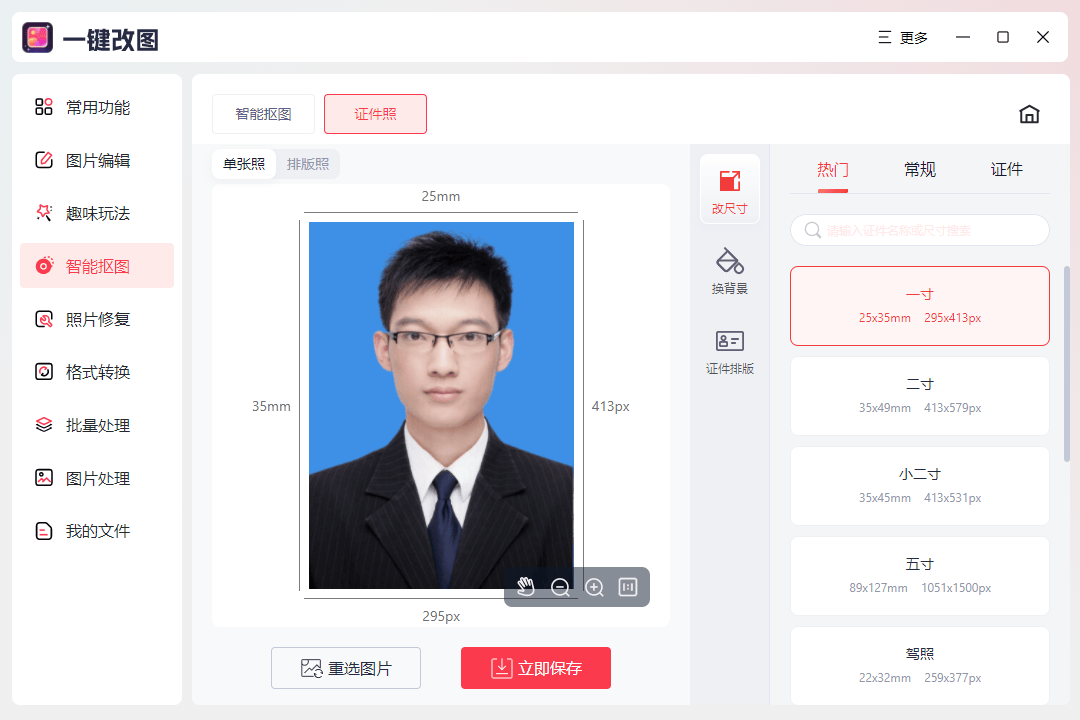Select the 智能抠图 mode button
This screenshot has width=1080, height=720.
(263, 114)
